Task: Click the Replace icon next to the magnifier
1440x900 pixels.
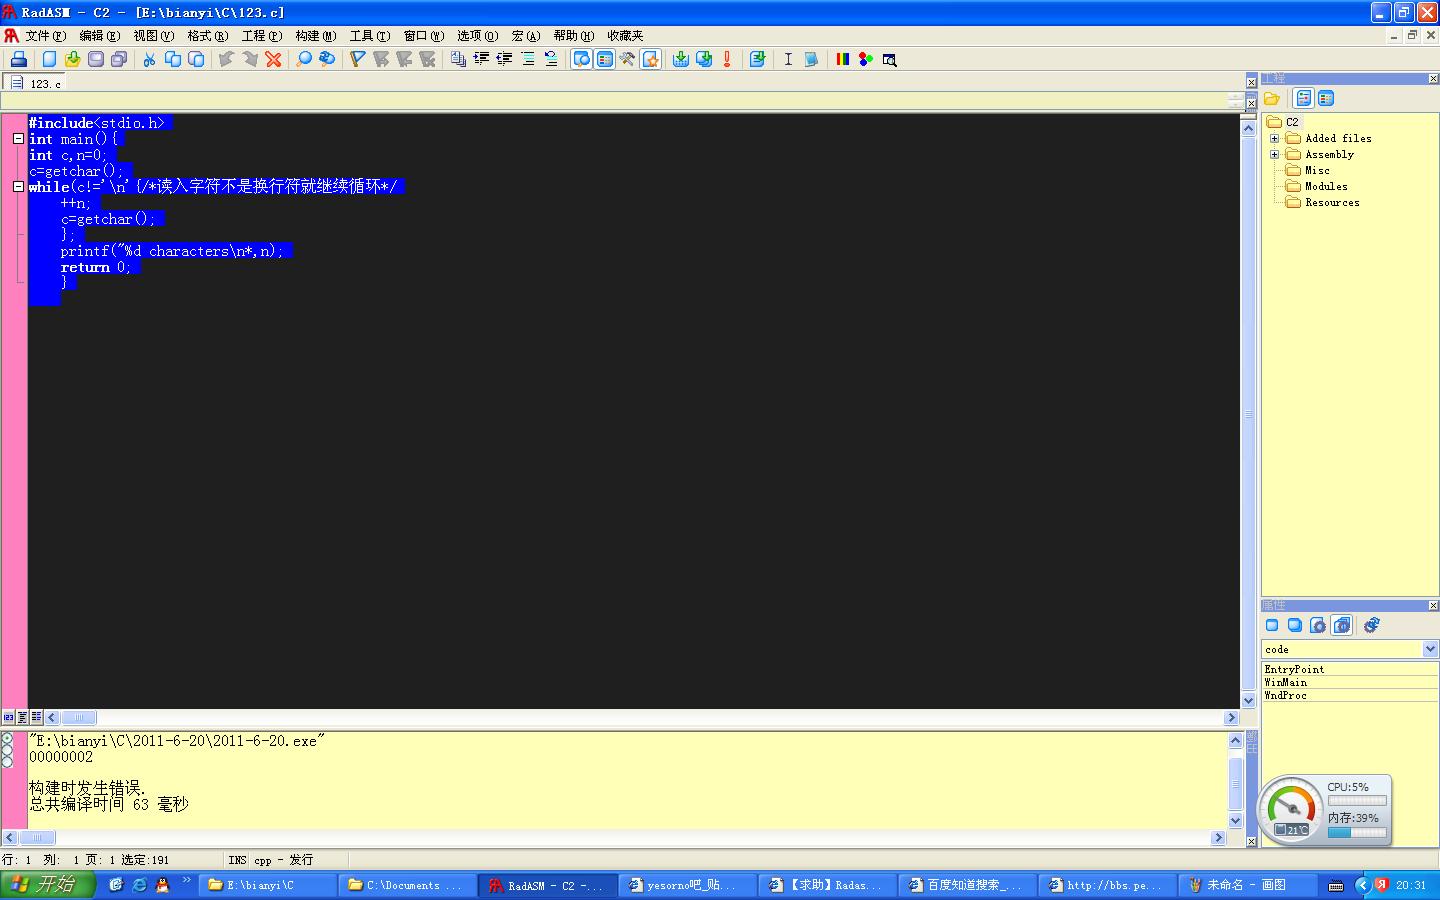Action: point(327,59)
